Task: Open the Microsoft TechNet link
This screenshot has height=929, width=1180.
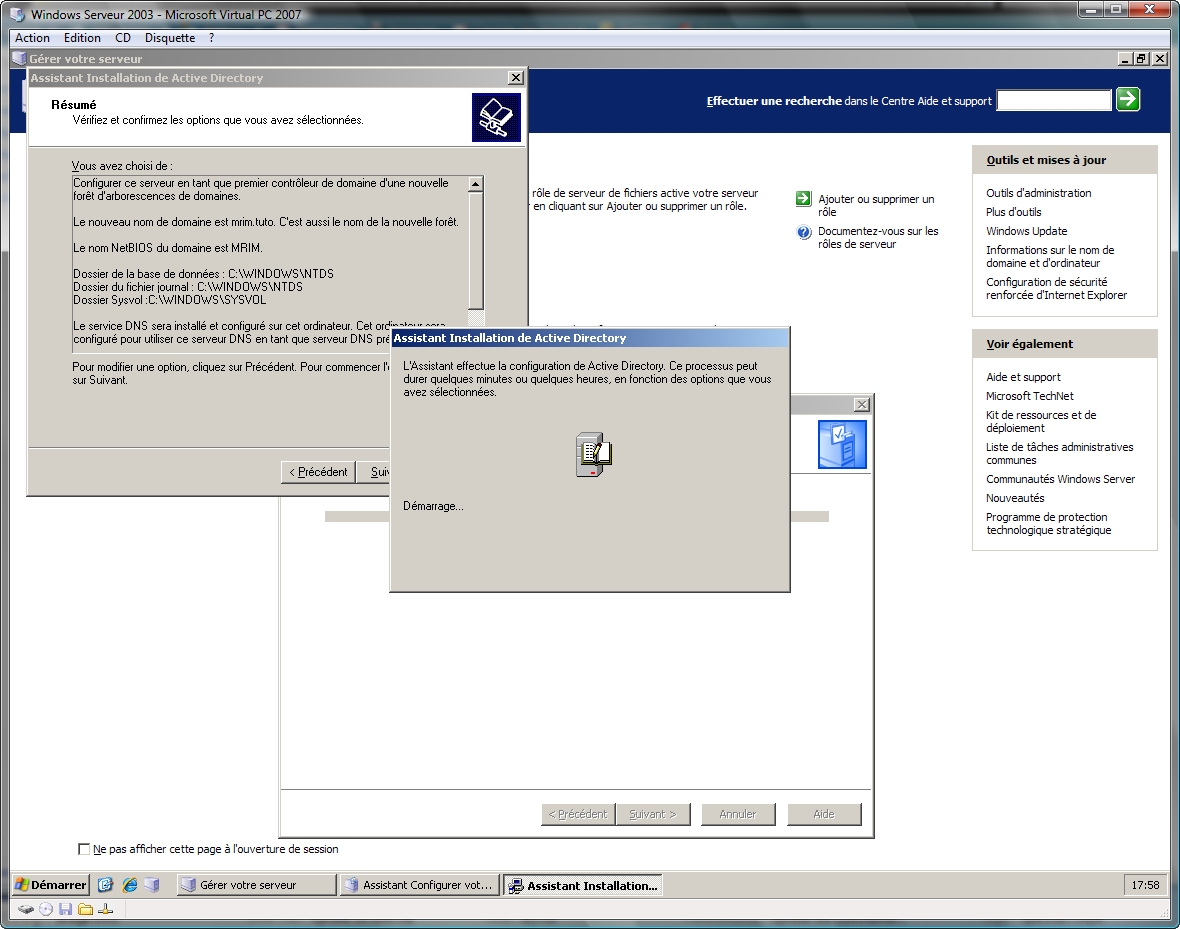Action: [x=1029, y=395]
